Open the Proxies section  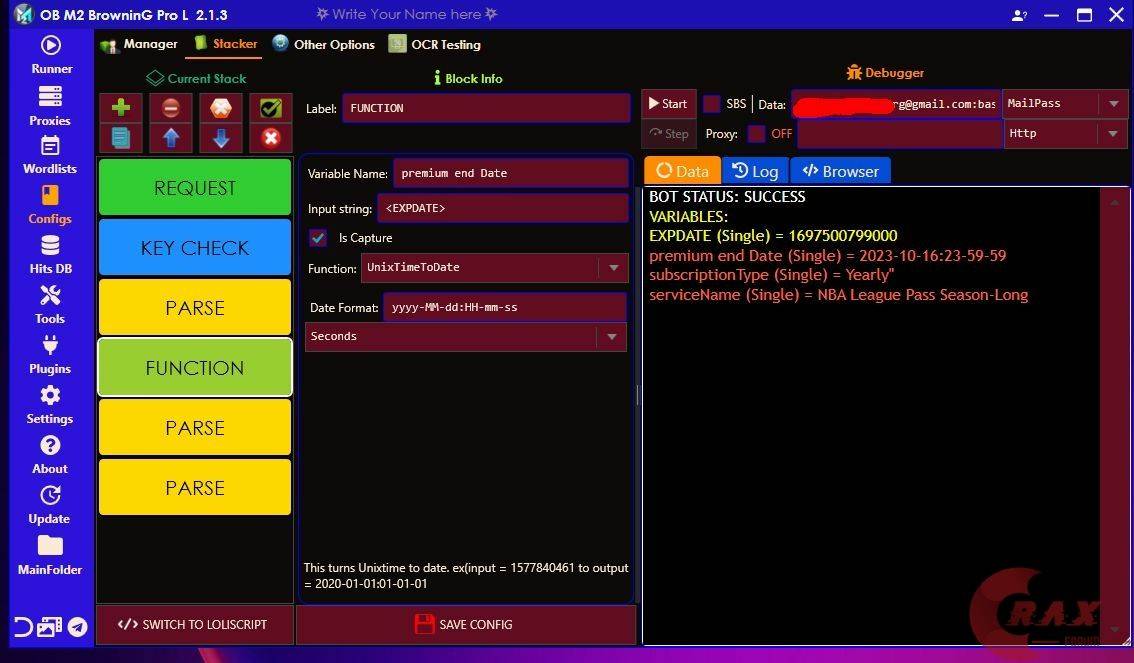pos(50,106)
